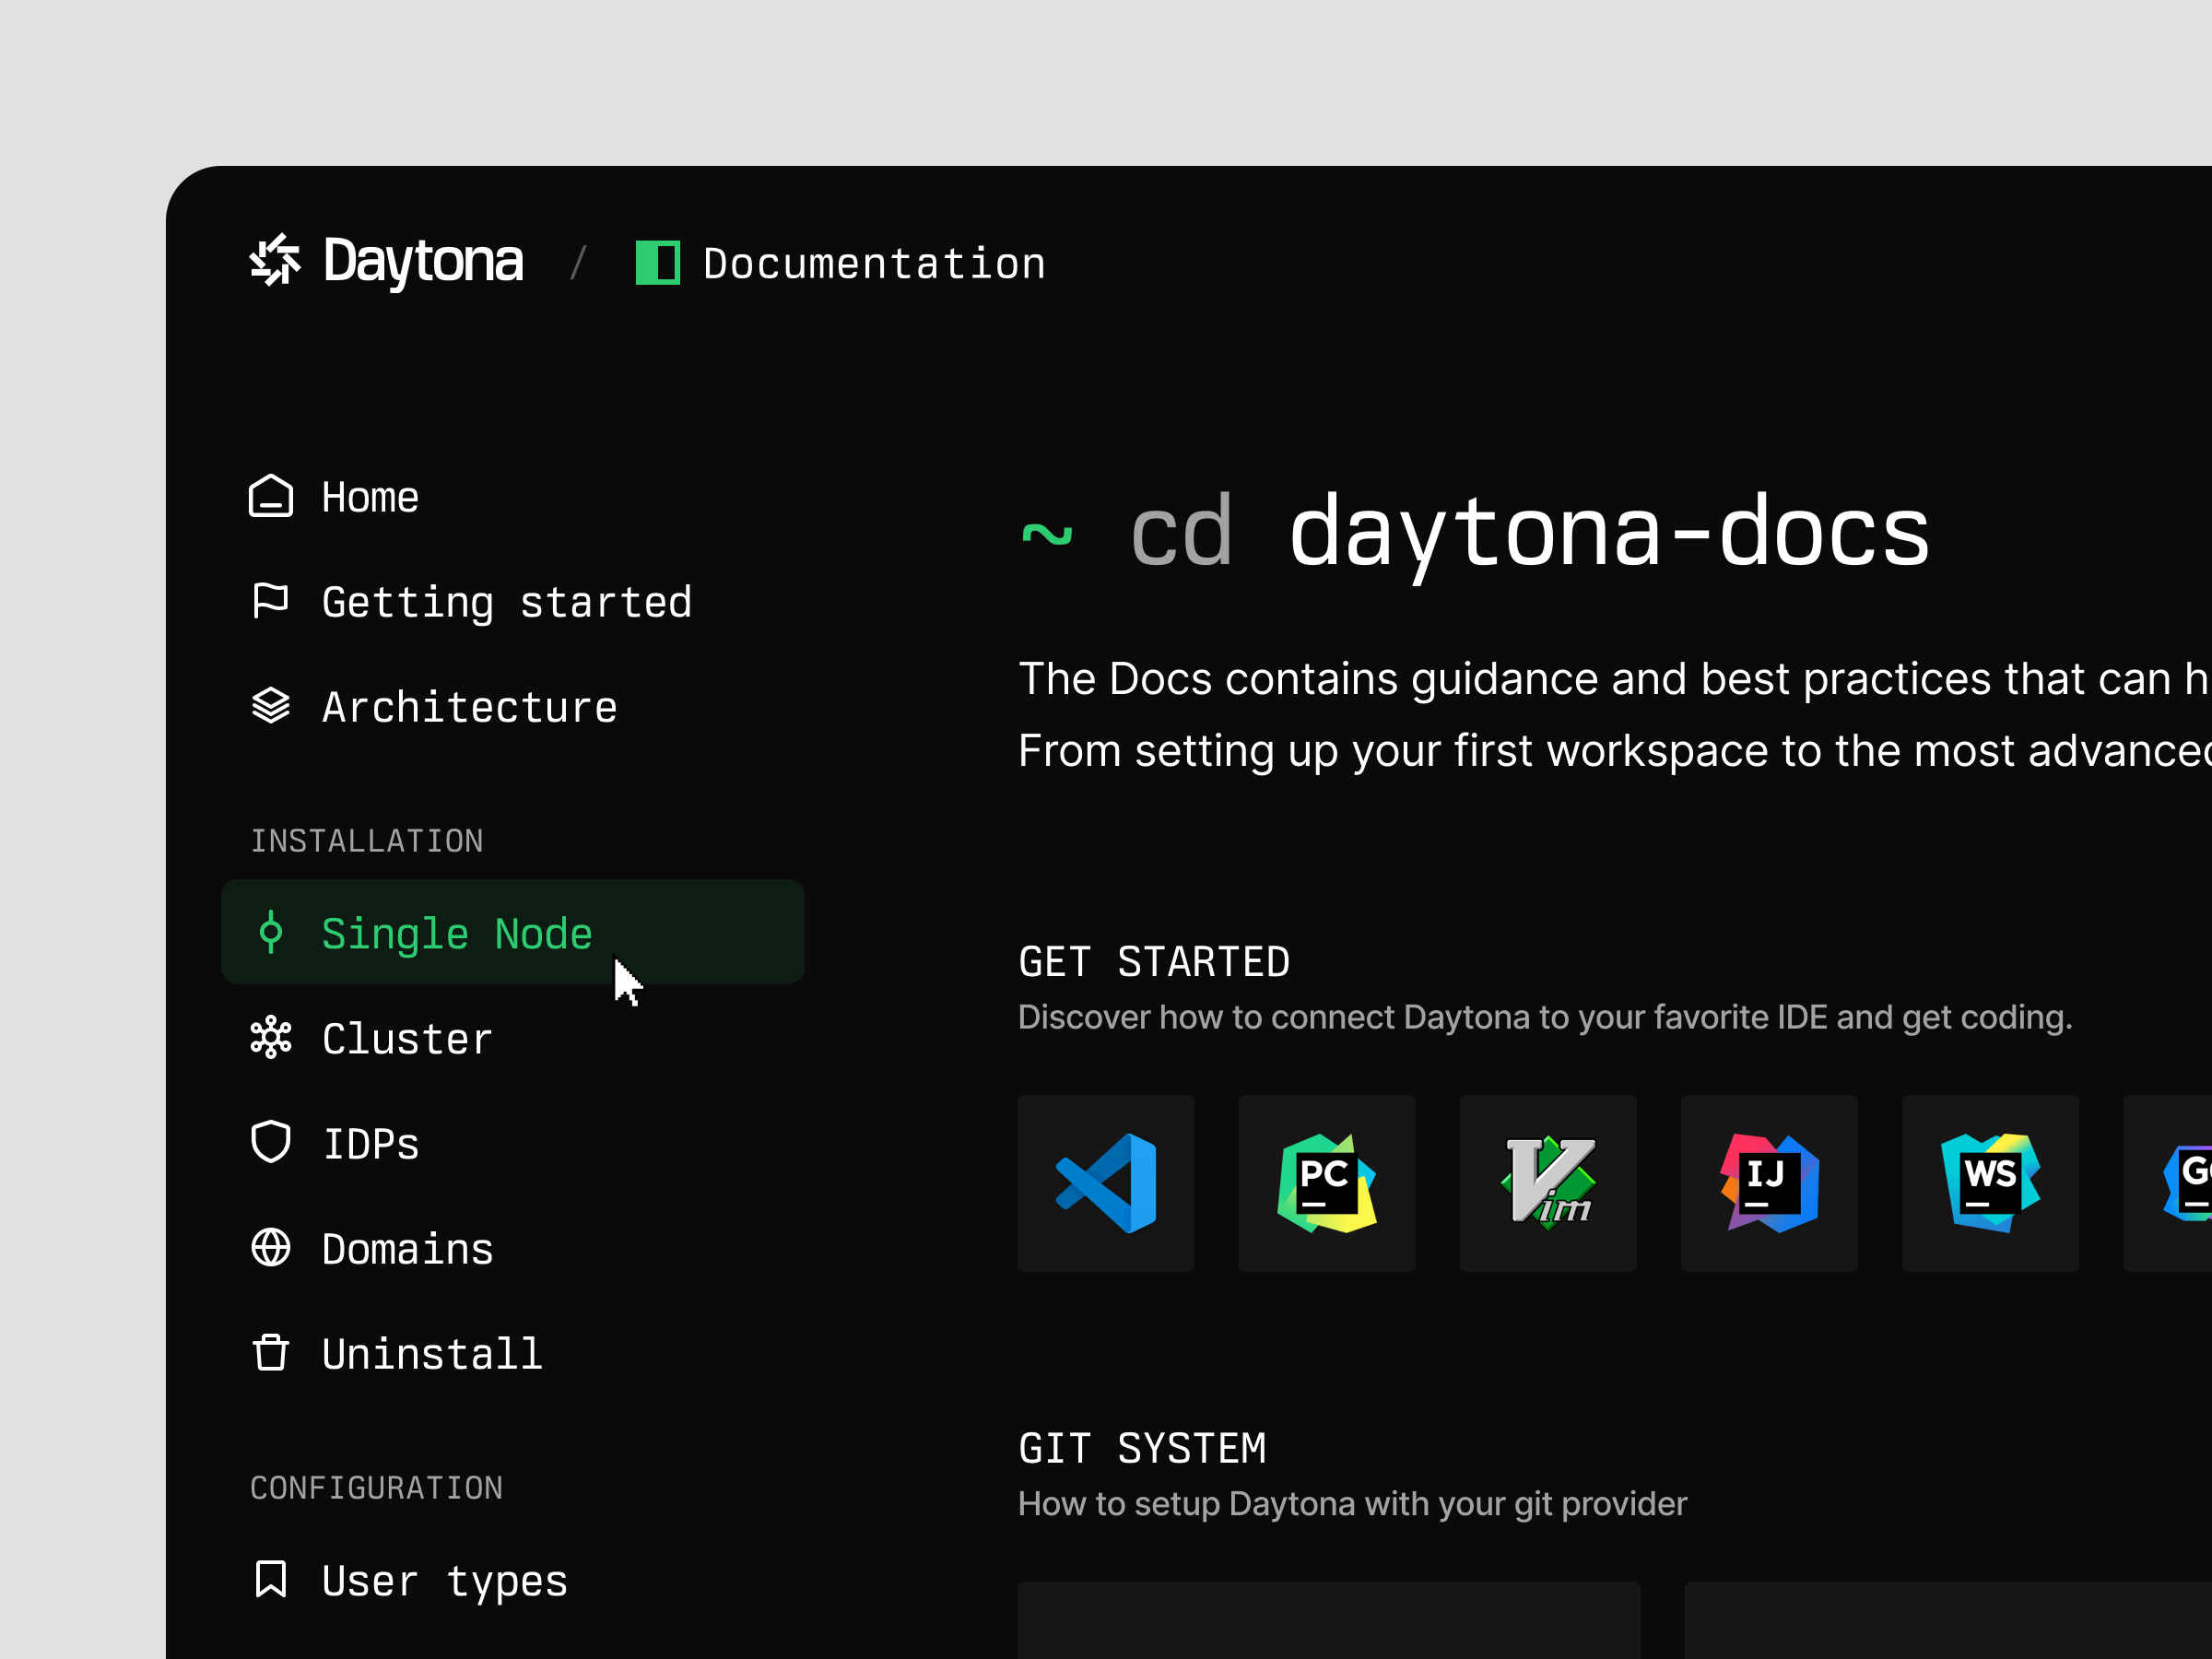Screen dimensions: 2212x1659
Task: Click 'How to setup Daytona' description text
Action: click(1352, 1504)
